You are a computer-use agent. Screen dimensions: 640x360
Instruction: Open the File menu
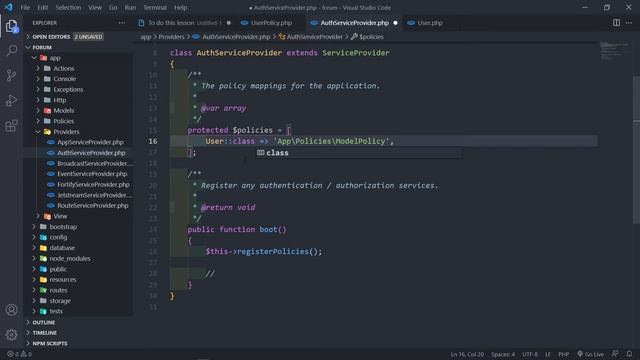tap(25, 7)
